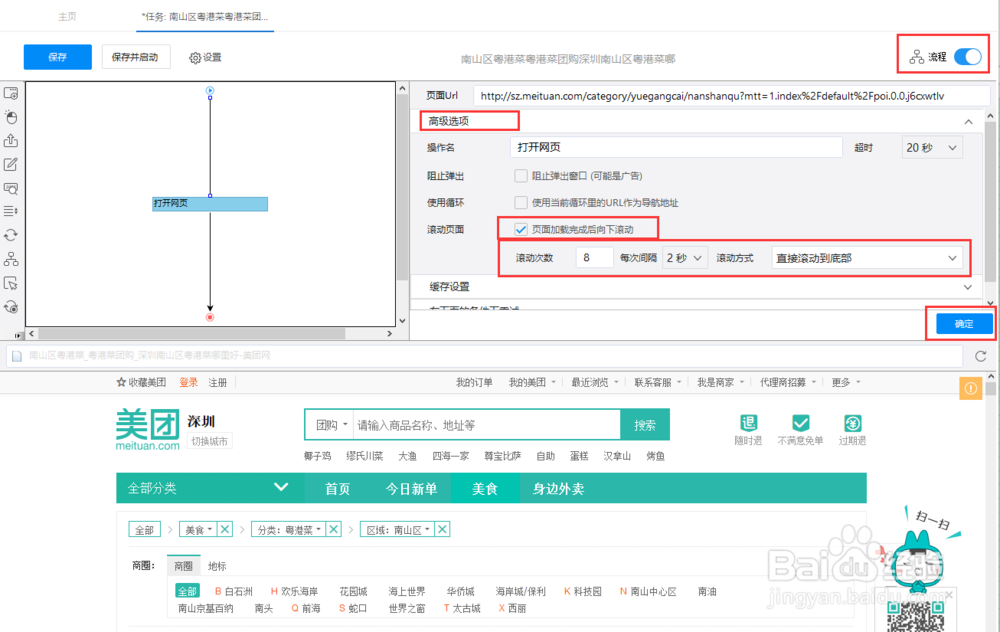Toggle the 流程 switch off
This screenshot has width=1000, height=632.
pos(967,57)
